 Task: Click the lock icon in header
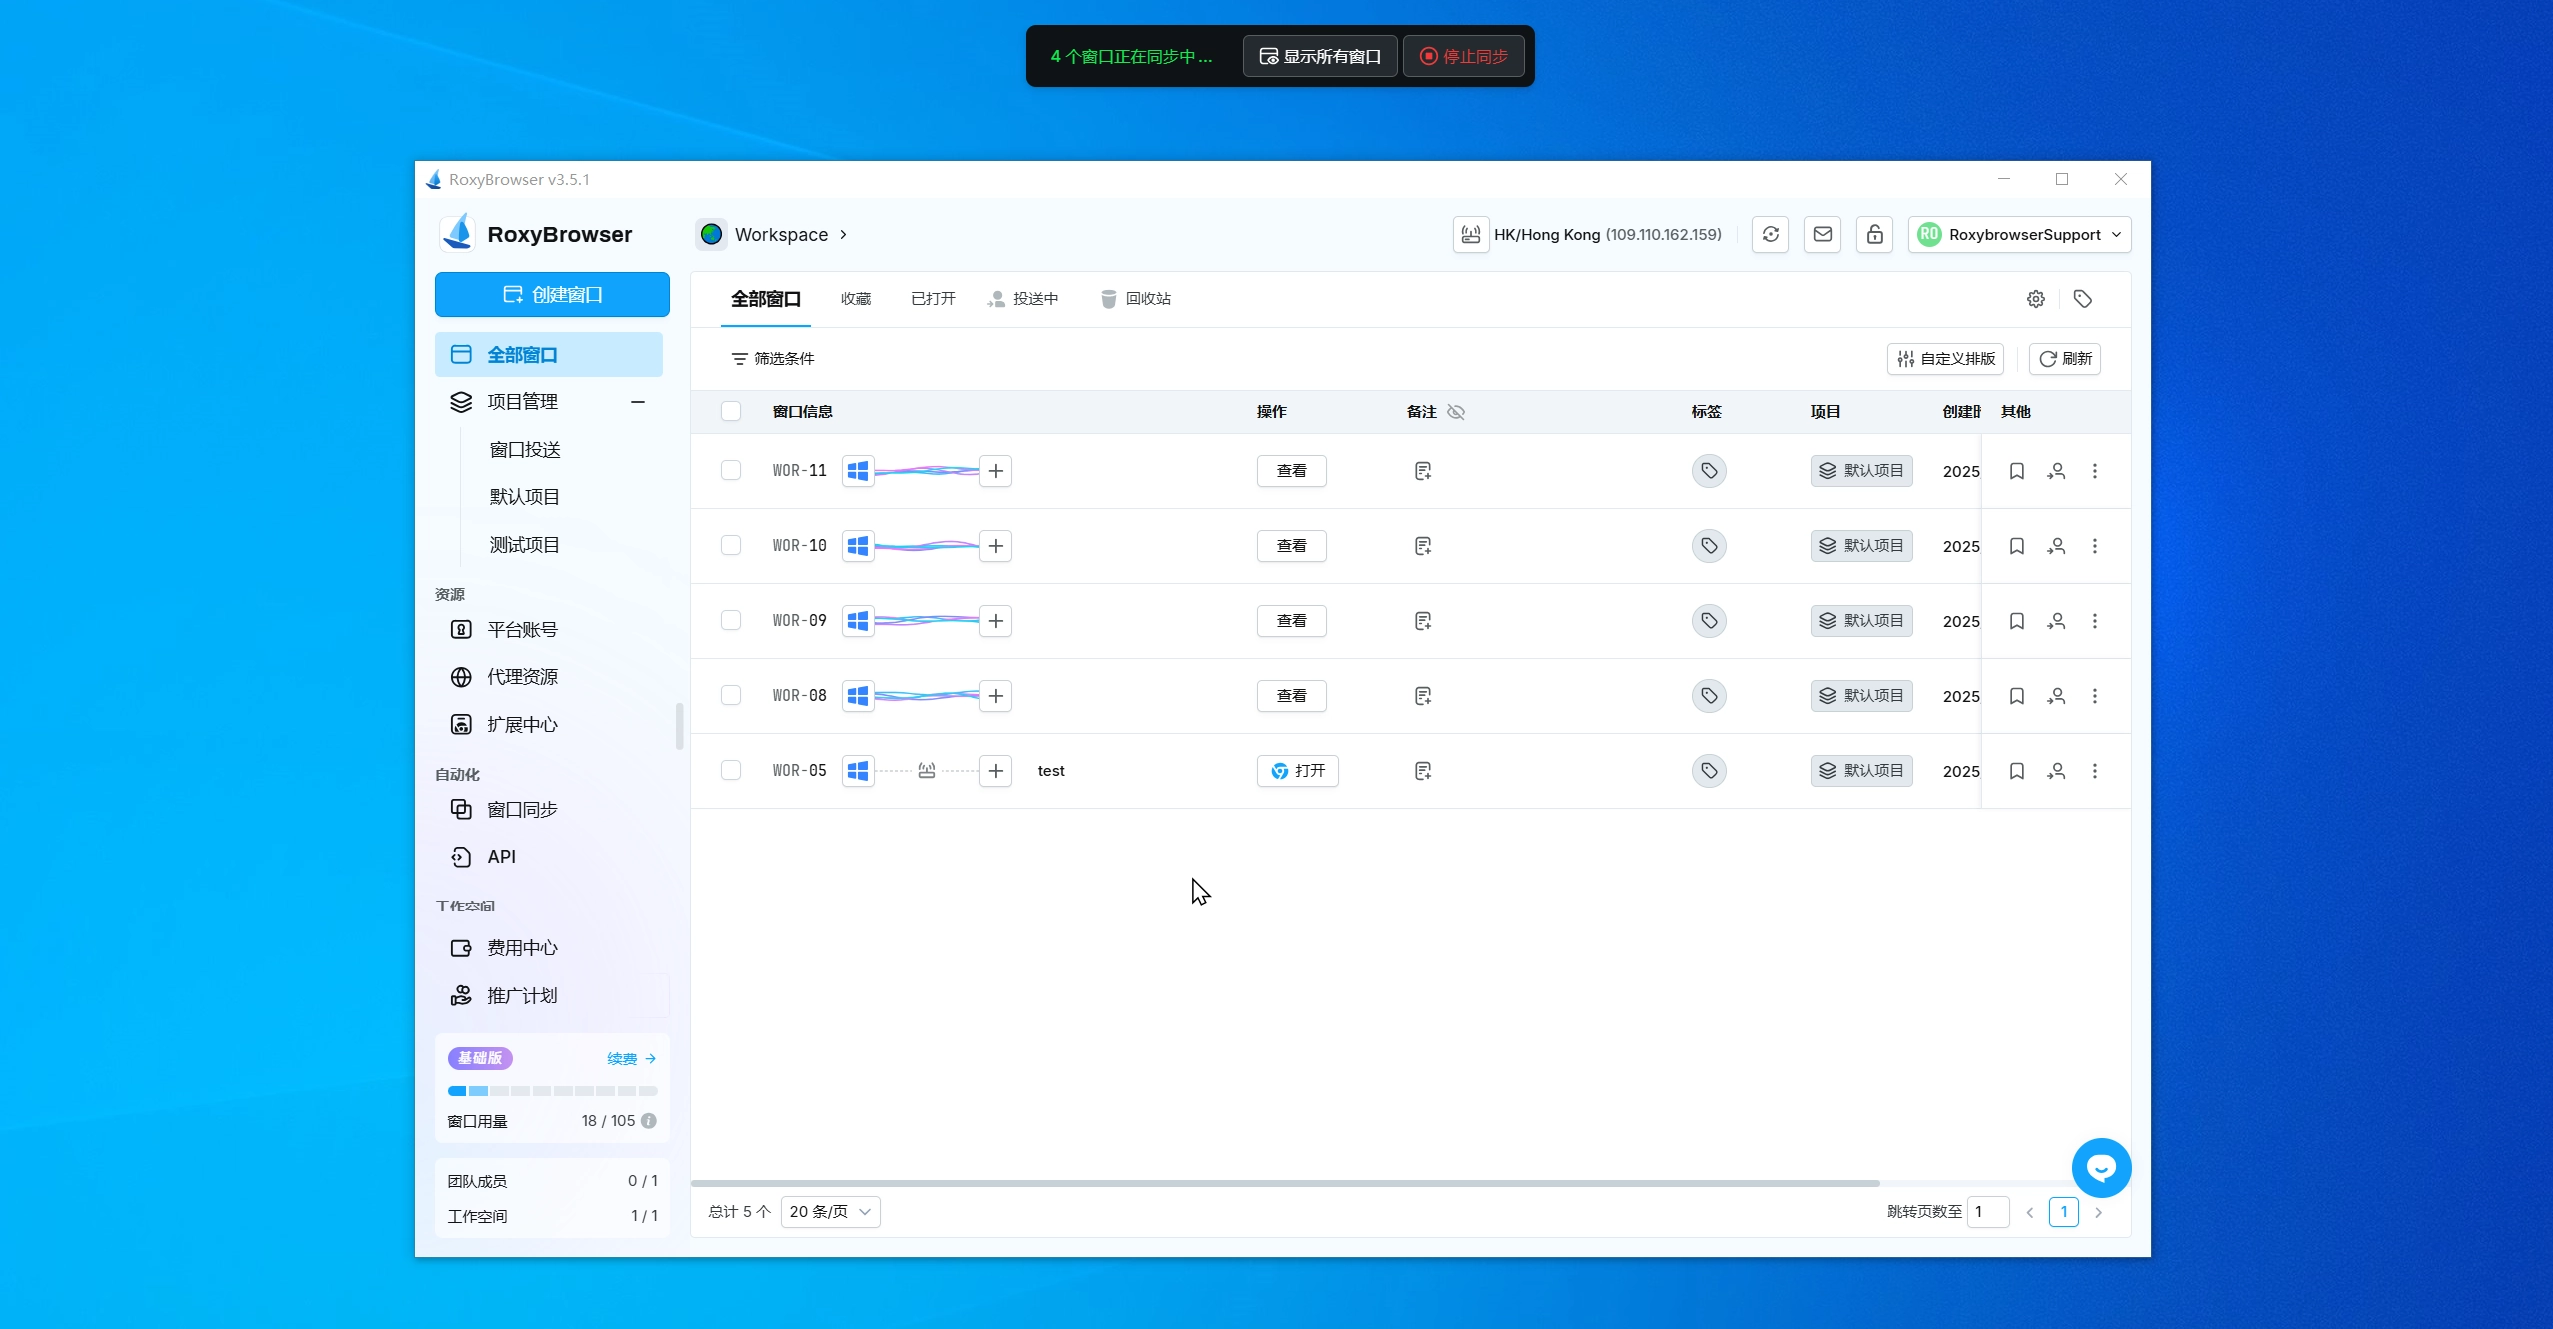[1874, 234]
